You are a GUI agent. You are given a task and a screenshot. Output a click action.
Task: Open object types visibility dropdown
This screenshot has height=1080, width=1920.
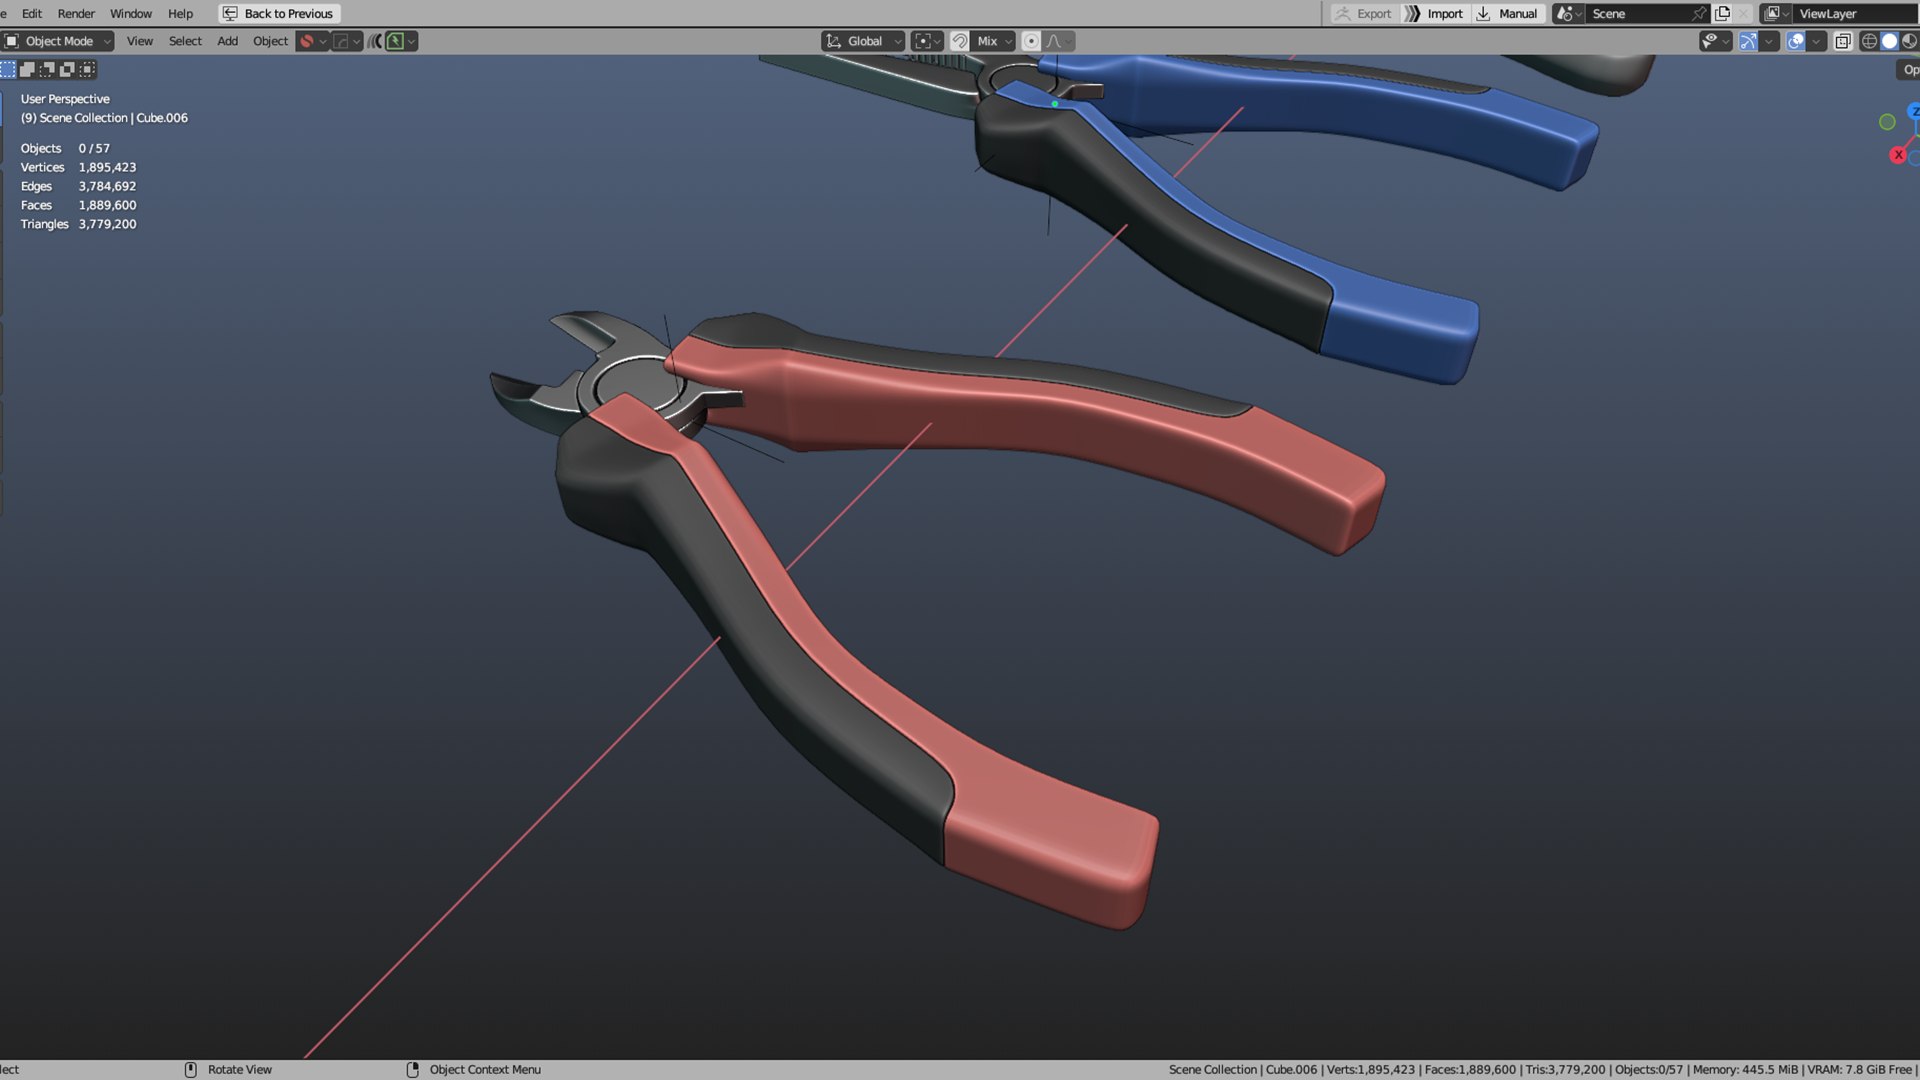1715,41
